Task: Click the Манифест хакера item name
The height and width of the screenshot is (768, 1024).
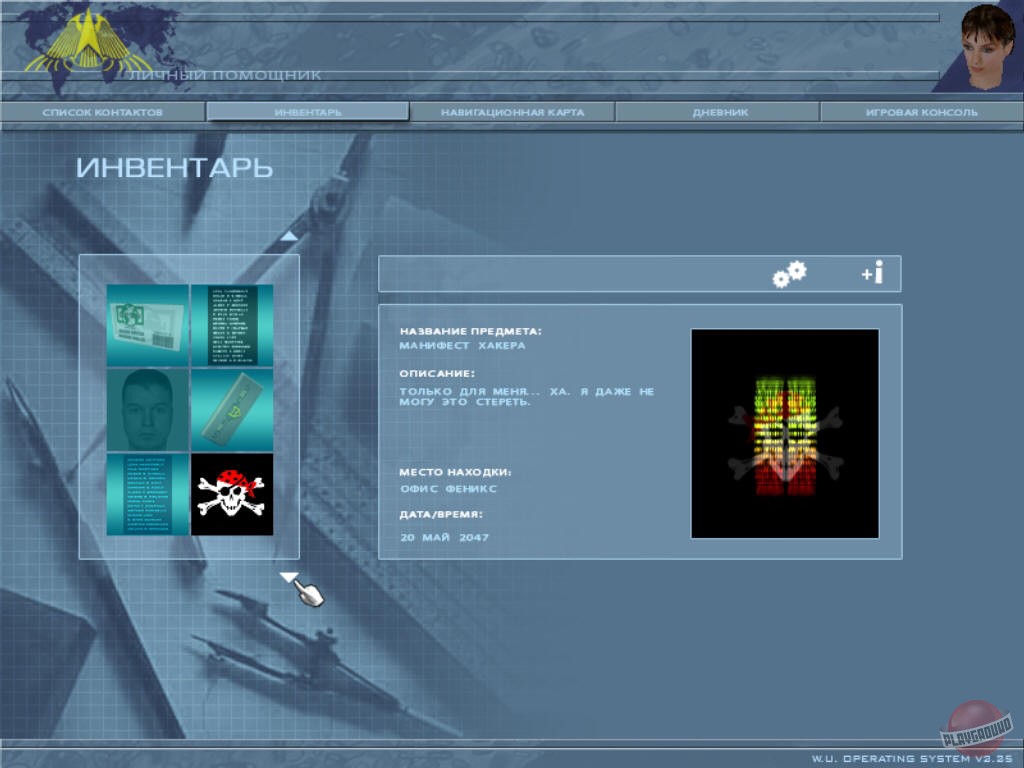Action: [x=462, y=346]
